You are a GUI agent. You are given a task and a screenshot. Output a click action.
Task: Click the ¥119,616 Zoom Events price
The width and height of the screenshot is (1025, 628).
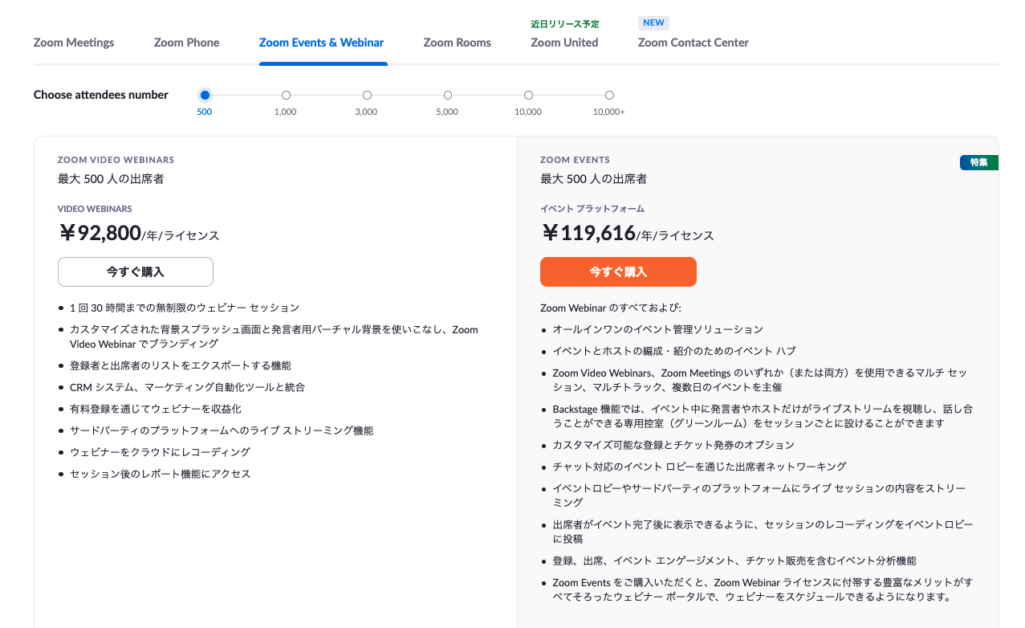tap(590, 234)
